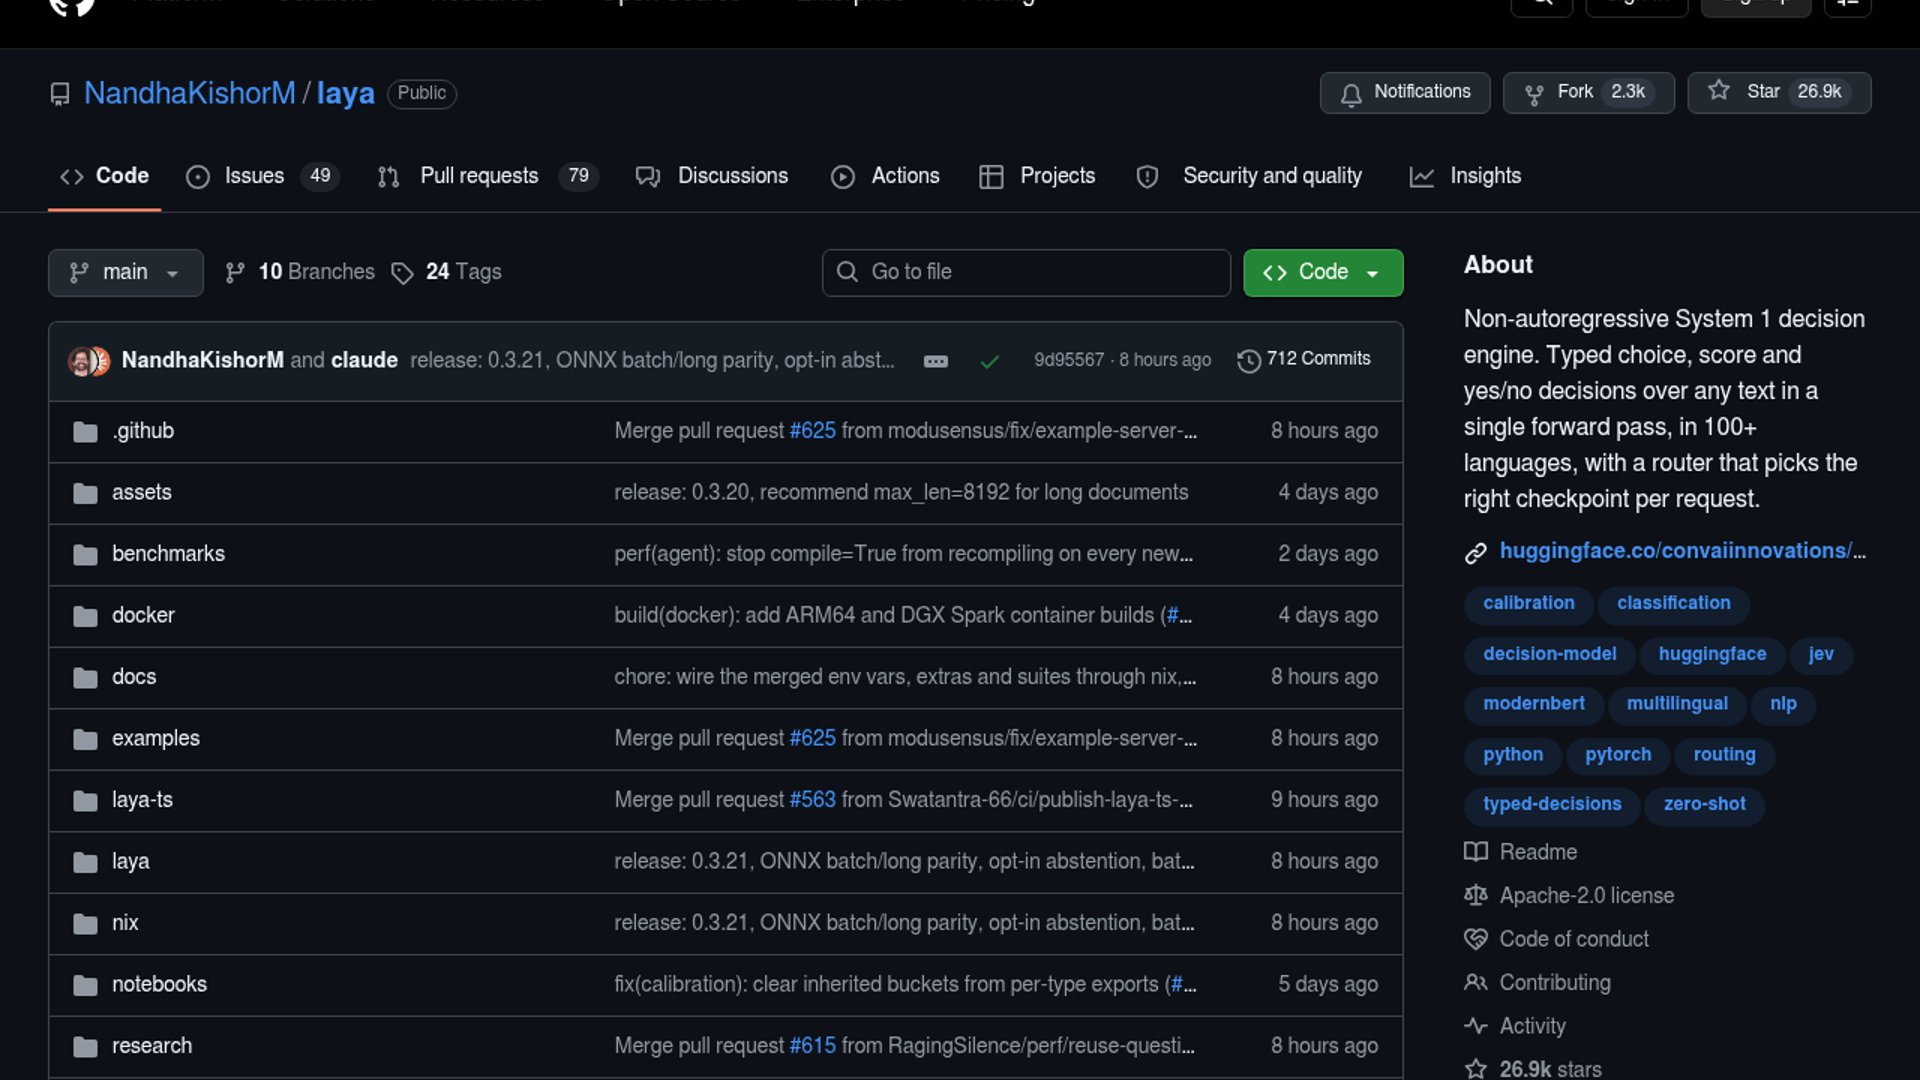Star the repository
Image resolution: width=1920 pixels, height=1080 pixels.
click(x=1779, y=93)
